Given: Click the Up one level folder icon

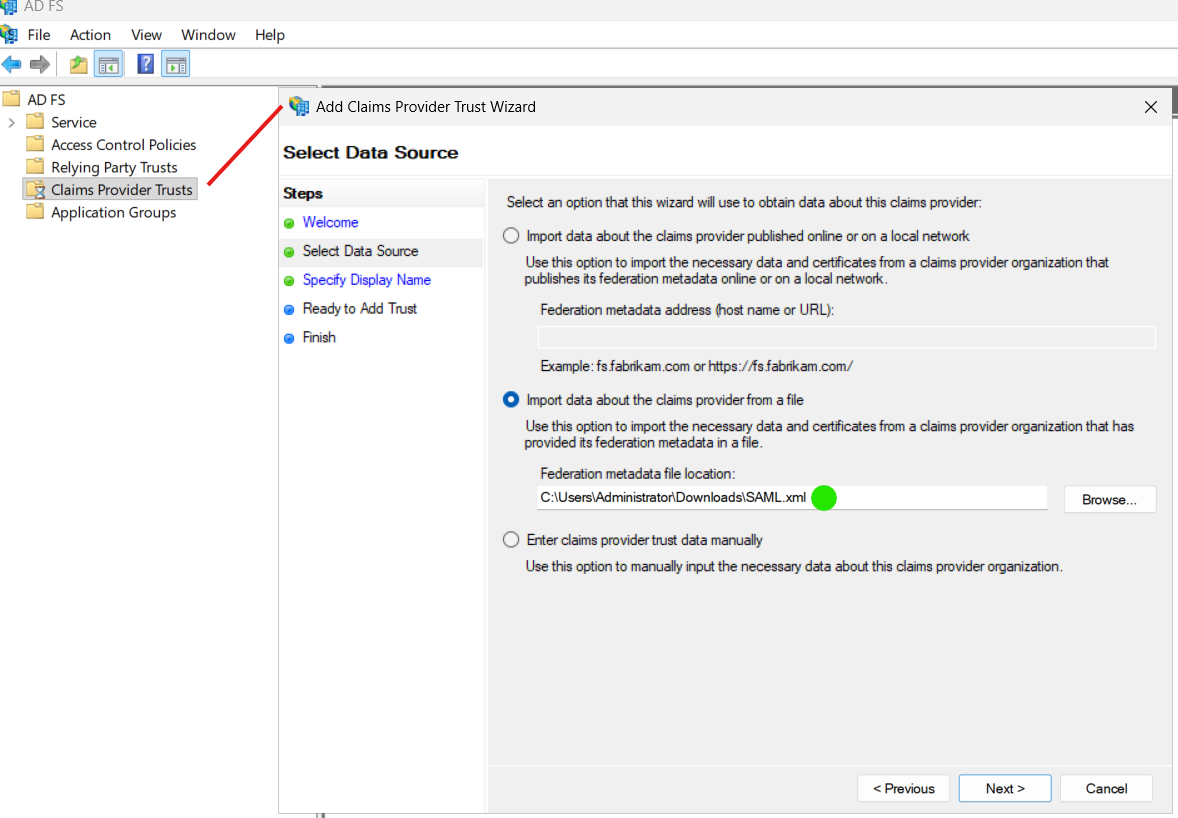Looking at the screenshot, I should (x=78, y=65).
